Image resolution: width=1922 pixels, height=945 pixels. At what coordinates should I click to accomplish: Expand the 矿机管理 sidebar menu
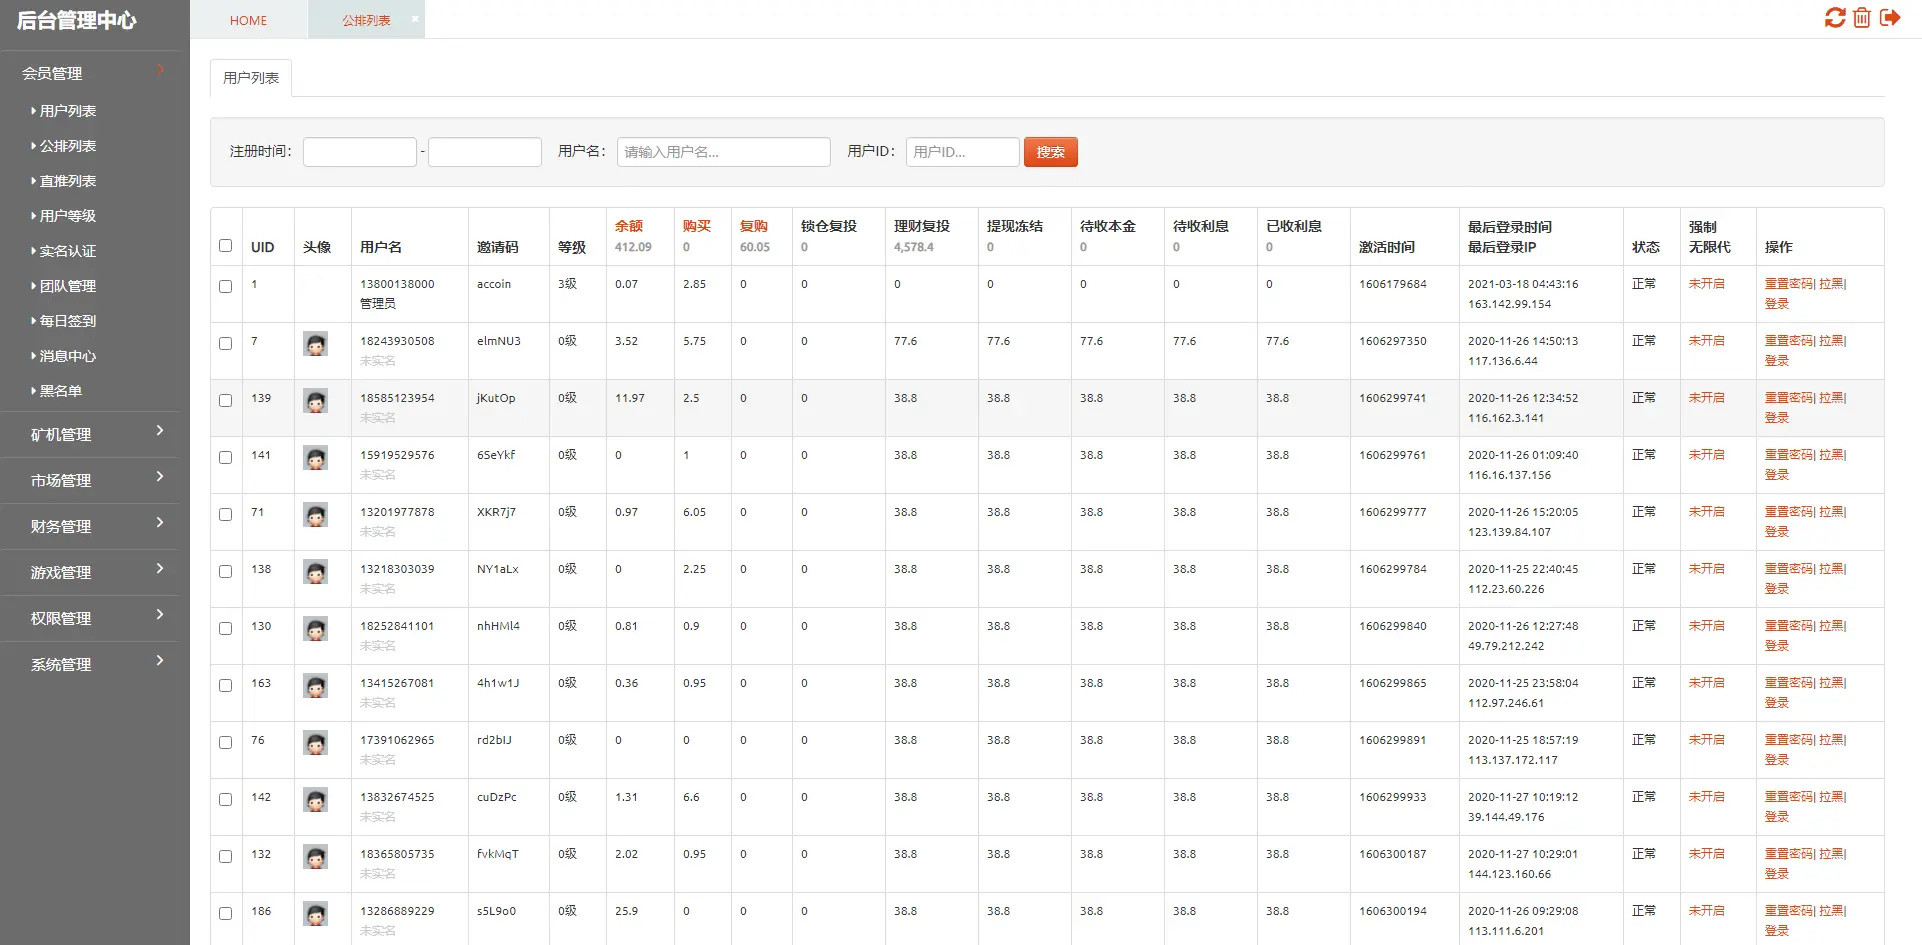[90, 434]
